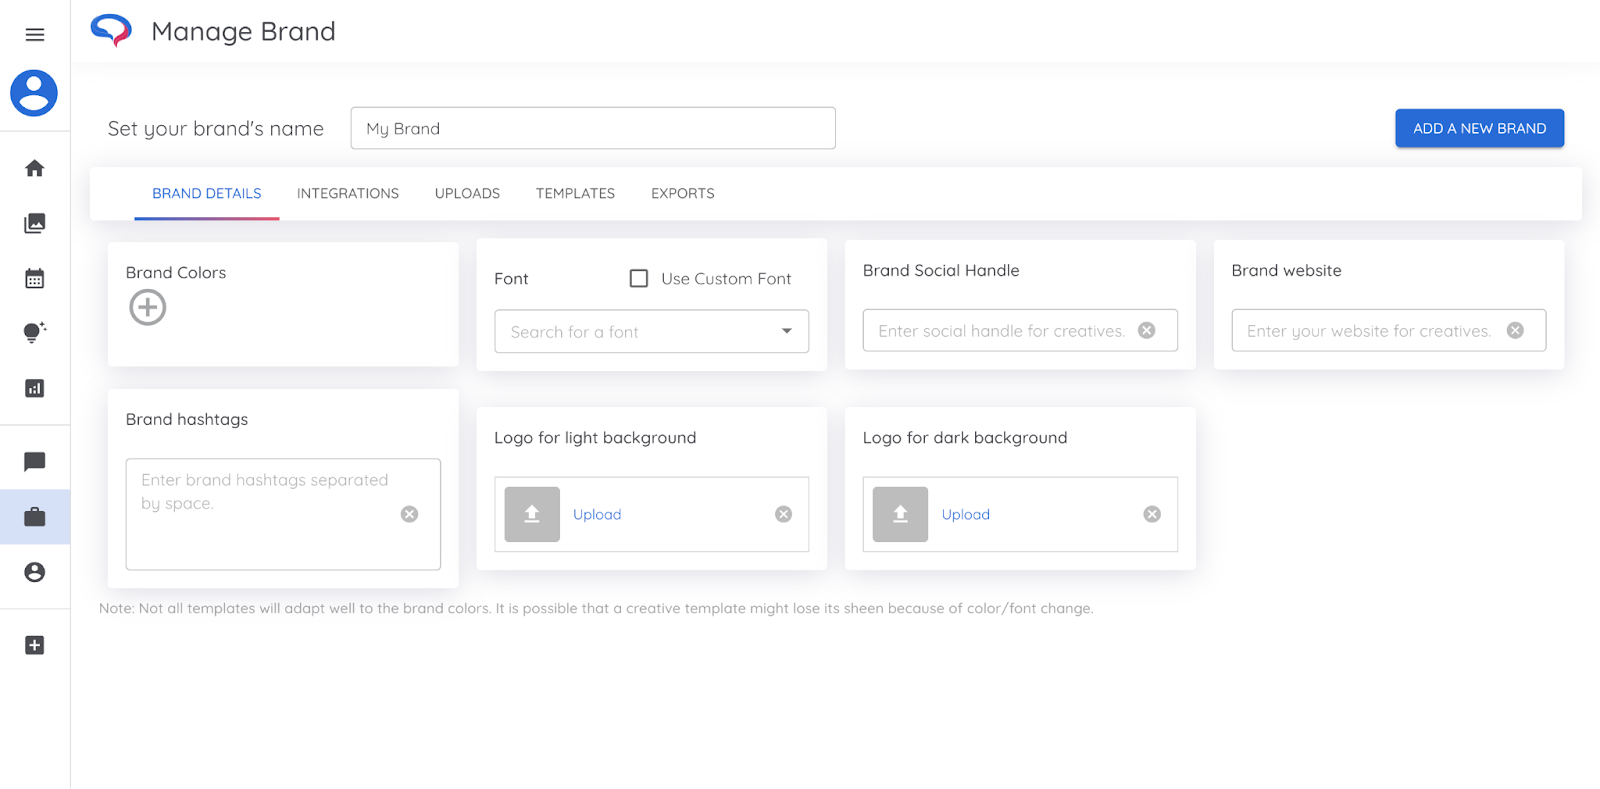Click Upload link for light background logo
The image size is (1600, 789).
[x=597, y=514]
